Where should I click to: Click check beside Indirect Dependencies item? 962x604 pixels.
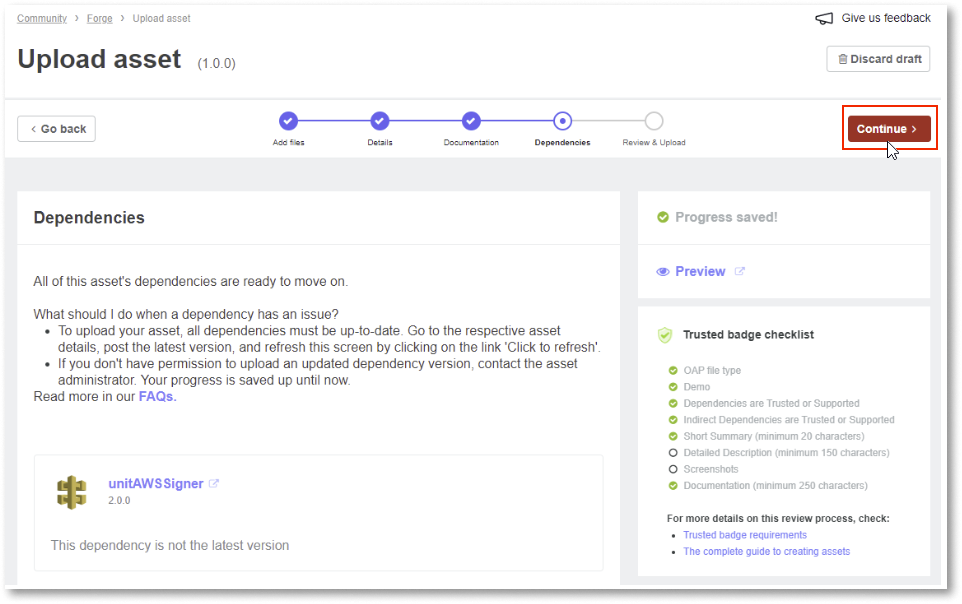point(673,420)
